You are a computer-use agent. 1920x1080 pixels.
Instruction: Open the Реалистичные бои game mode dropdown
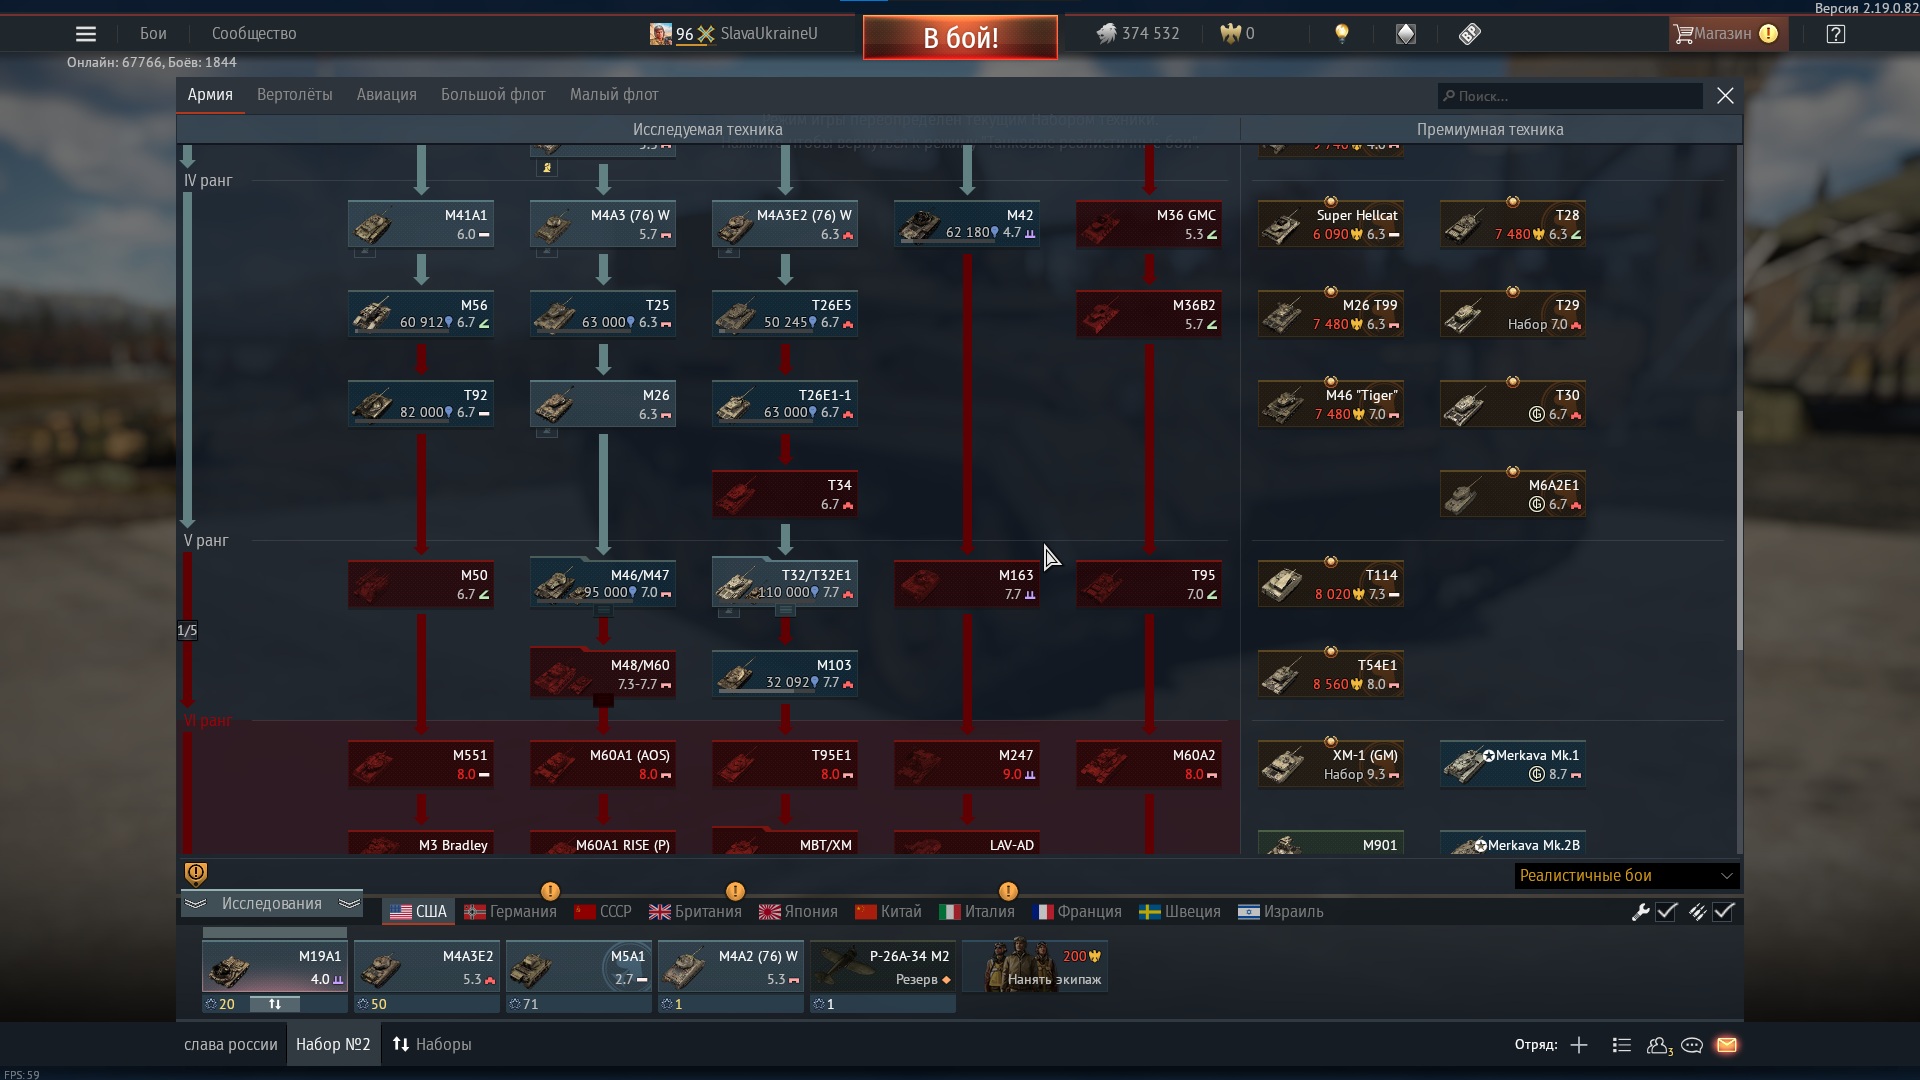(x=1626, y=876)
